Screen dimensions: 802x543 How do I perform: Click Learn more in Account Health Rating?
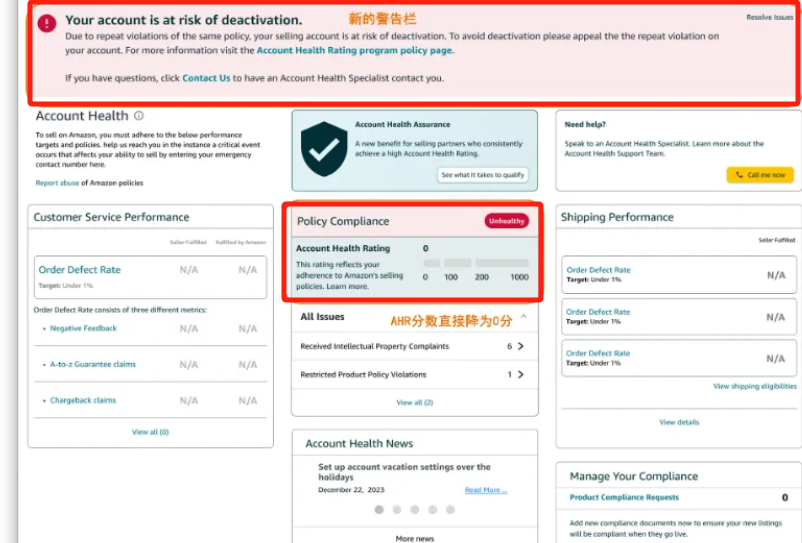coord(347,286)
